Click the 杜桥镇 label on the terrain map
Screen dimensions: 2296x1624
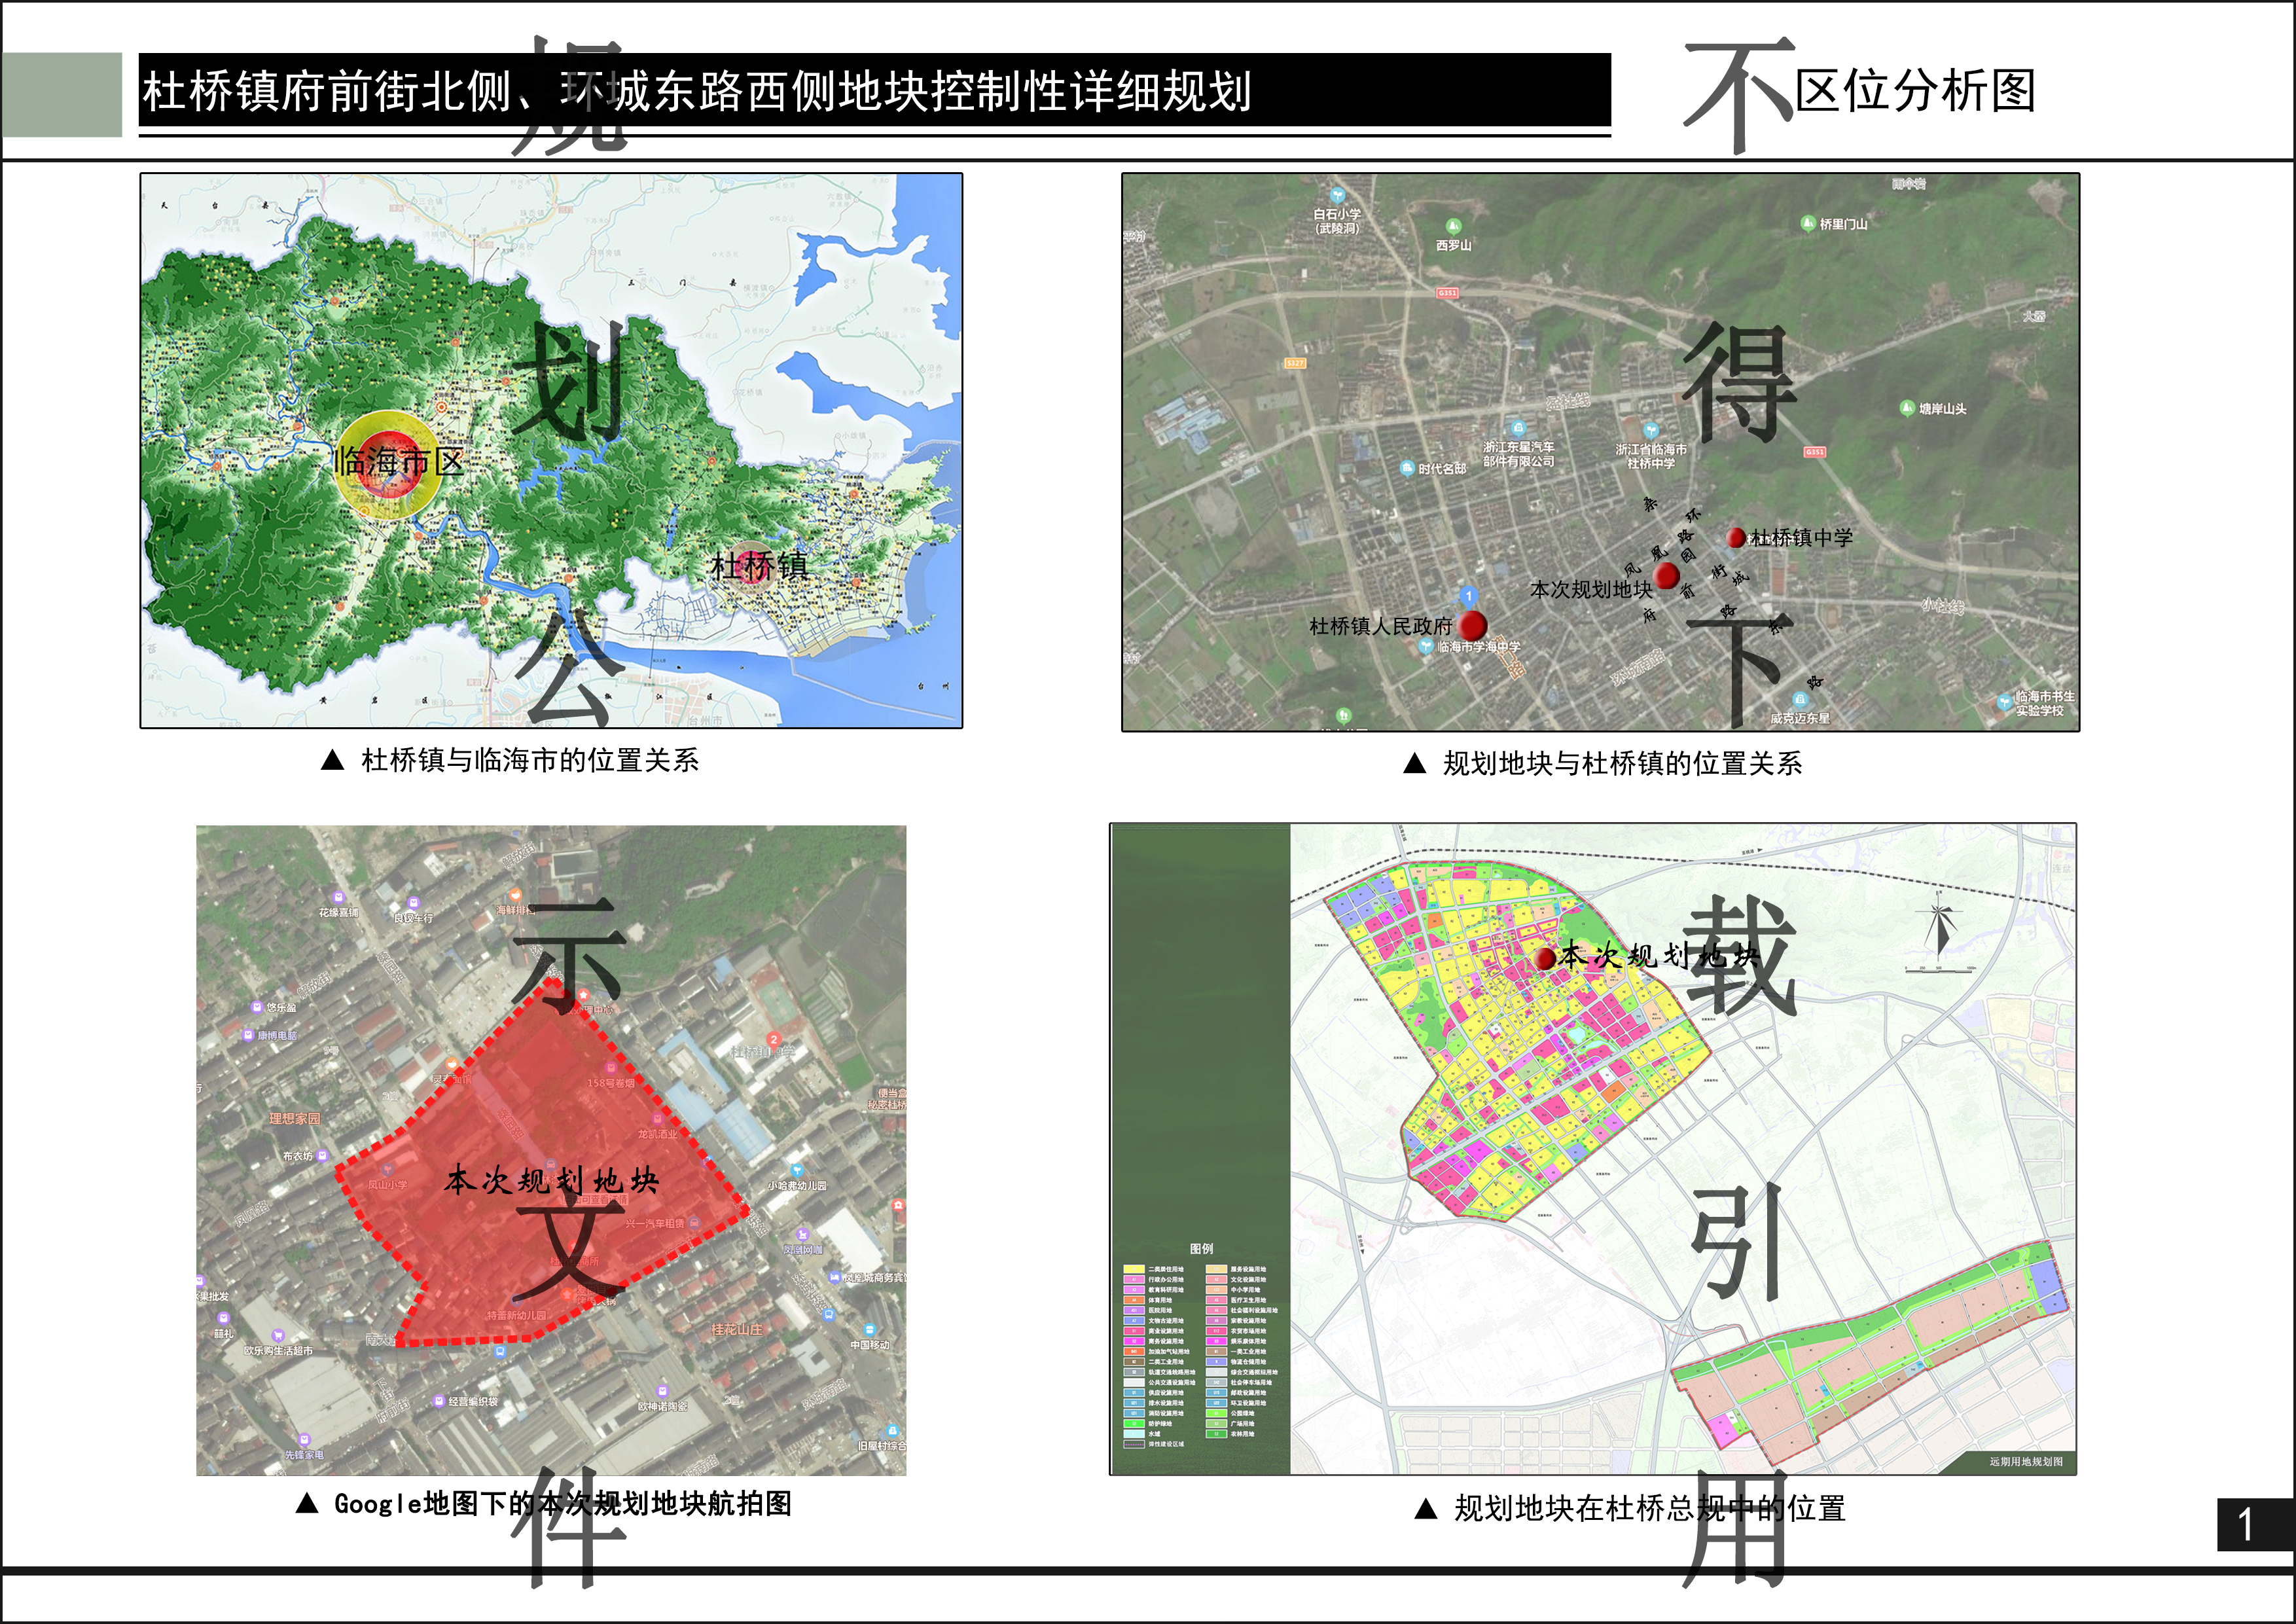pos(758,567)
